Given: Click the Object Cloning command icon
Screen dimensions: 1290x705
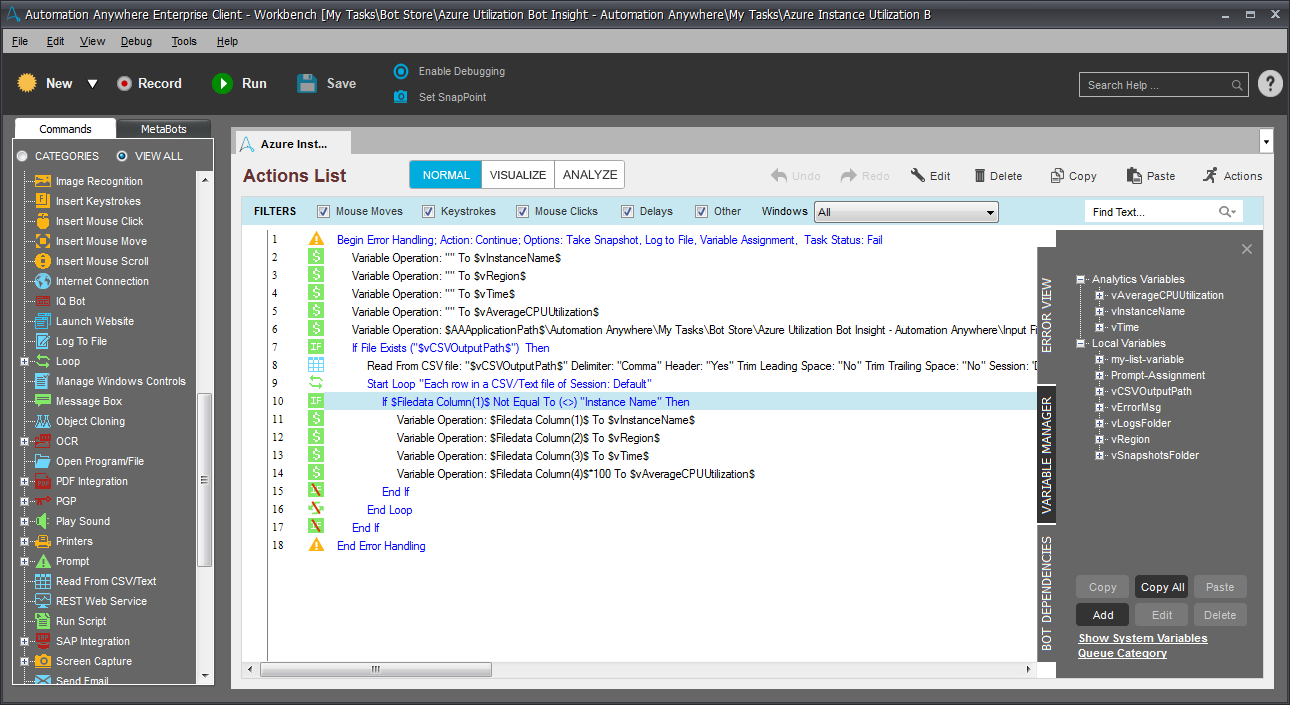Looking at the screenshot, I should click(x=43, y=421).
